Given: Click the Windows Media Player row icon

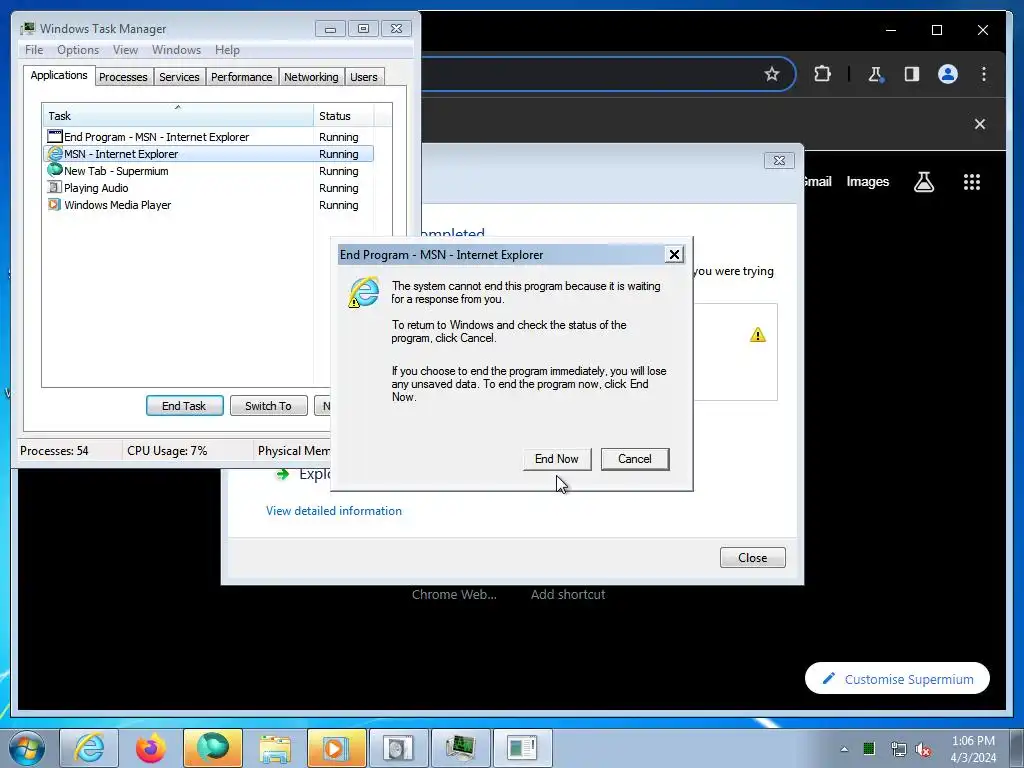Looking at the screenshot, I should point(55,204).
